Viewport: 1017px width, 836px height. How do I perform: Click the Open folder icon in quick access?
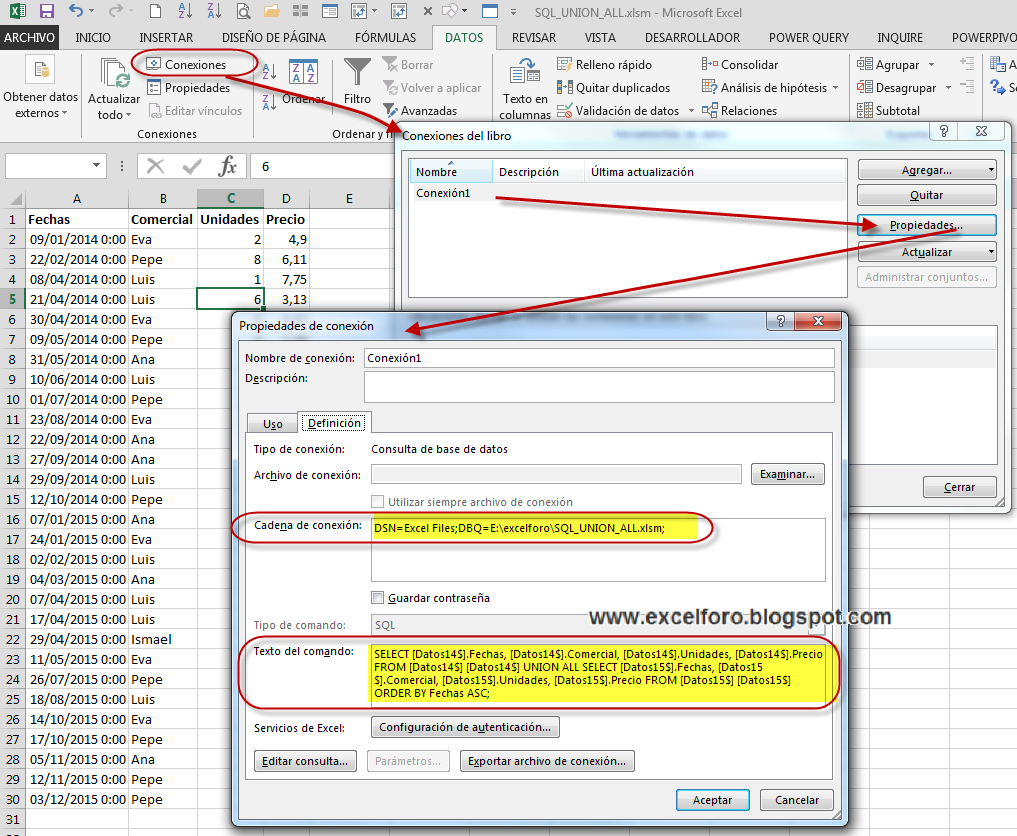point(272,11)
